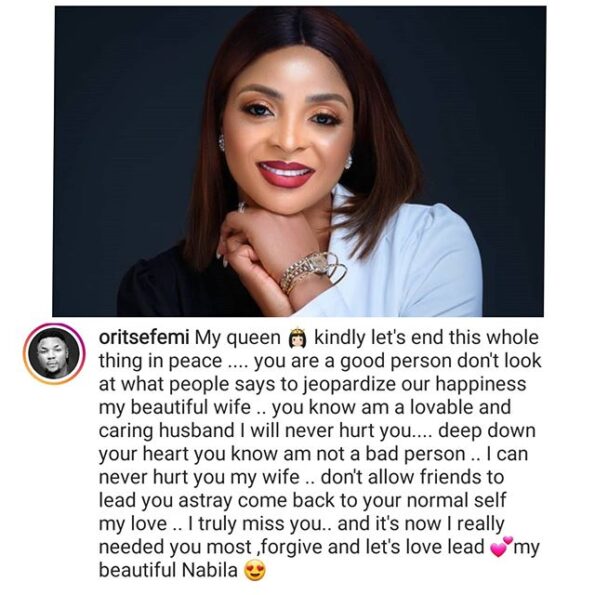Image resolution: width=595 pixels, height=595 pixels.
Task: Click 'My queen' text in the caption
Action: pyautogui.click(x=238, y=338)
